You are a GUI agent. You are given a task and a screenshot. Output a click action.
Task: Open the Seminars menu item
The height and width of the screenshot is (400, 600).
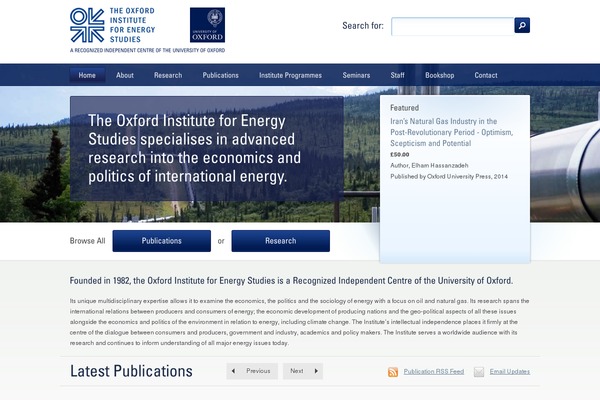click(x=356, y=75)
